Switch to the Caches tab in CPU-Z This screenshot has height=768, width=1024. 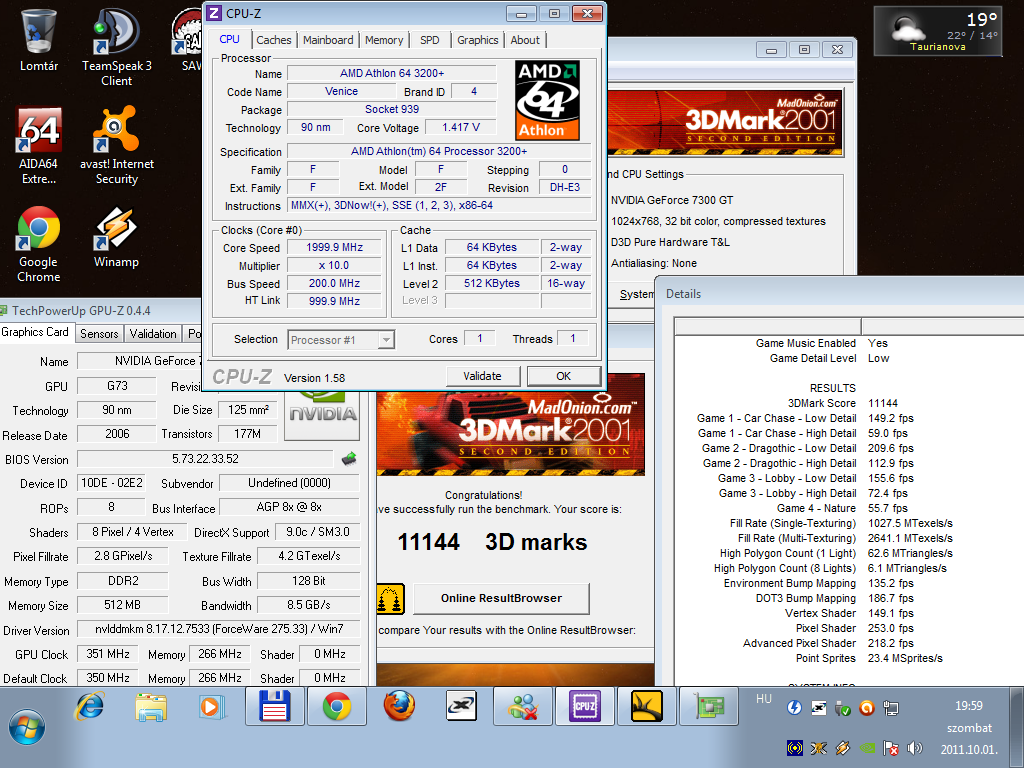[x=274, y=40]
